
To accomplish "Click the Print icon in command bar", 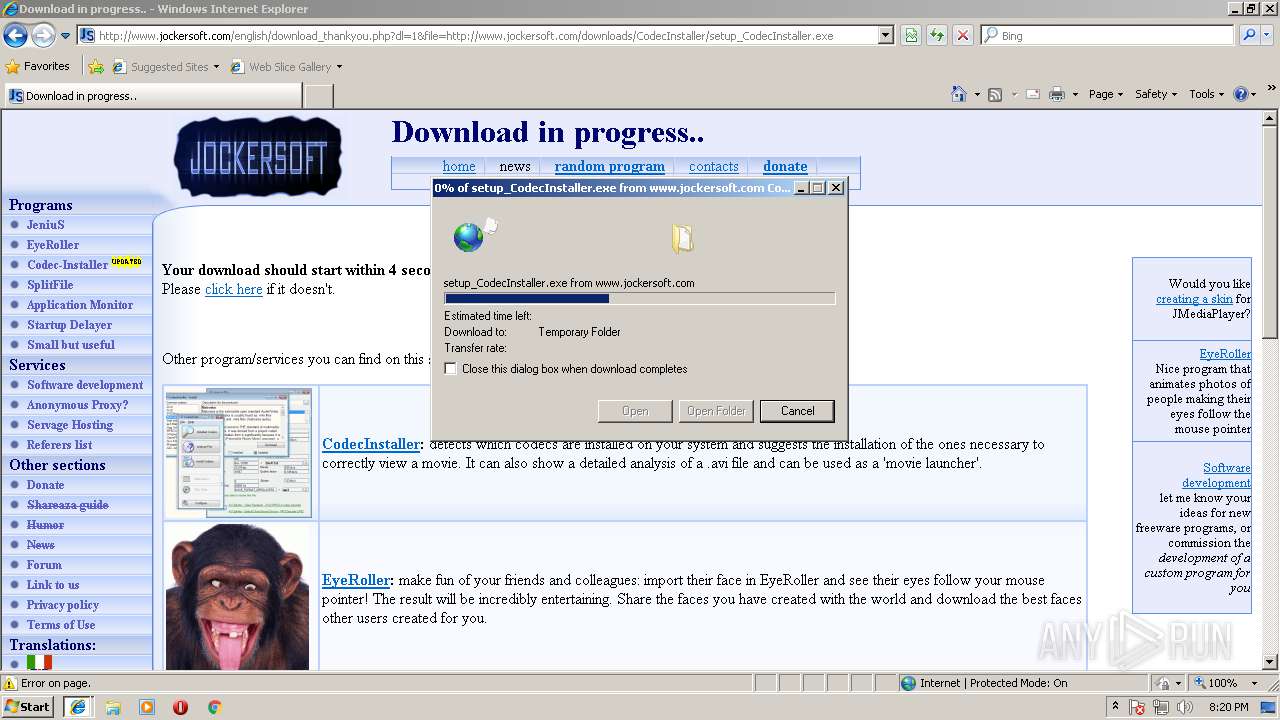I will tap(1058, 94).
